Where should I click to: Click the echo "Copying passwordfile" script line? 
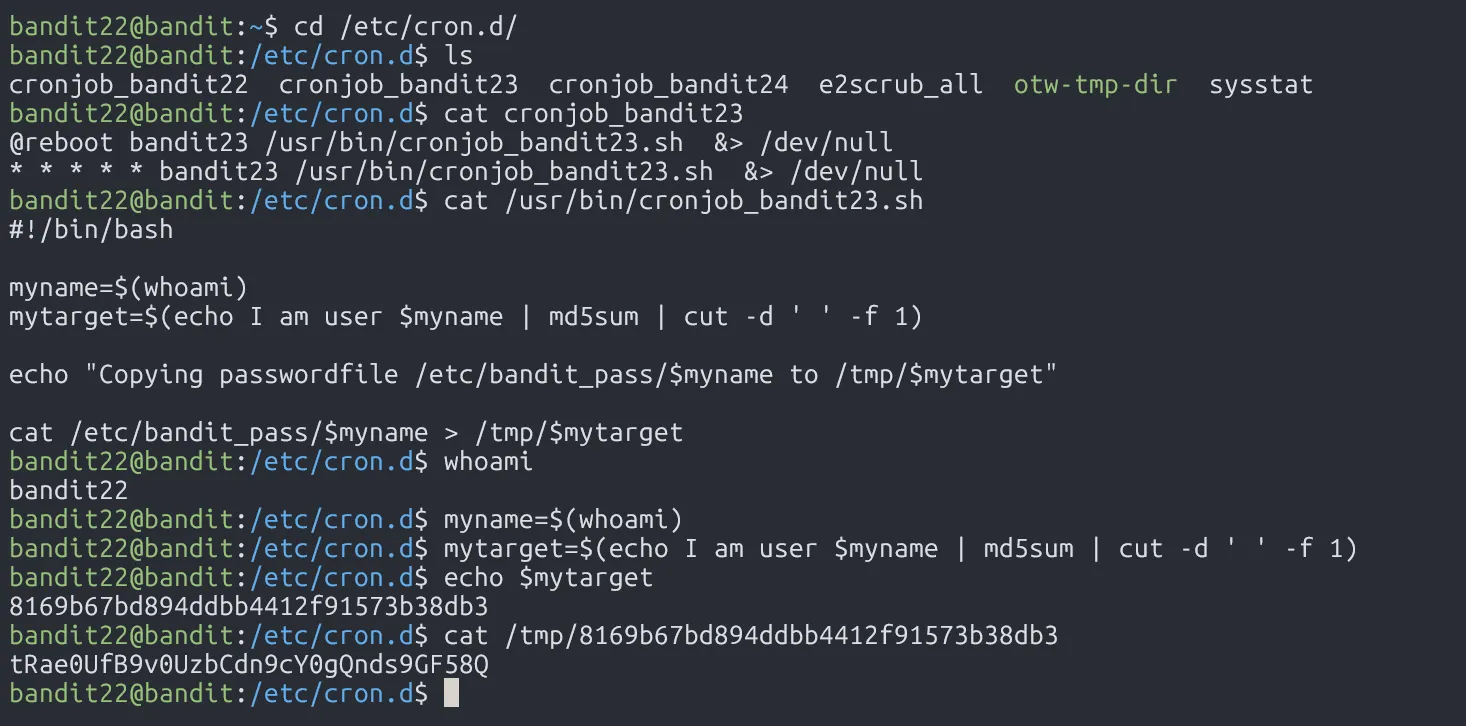[x=533, y=374]
